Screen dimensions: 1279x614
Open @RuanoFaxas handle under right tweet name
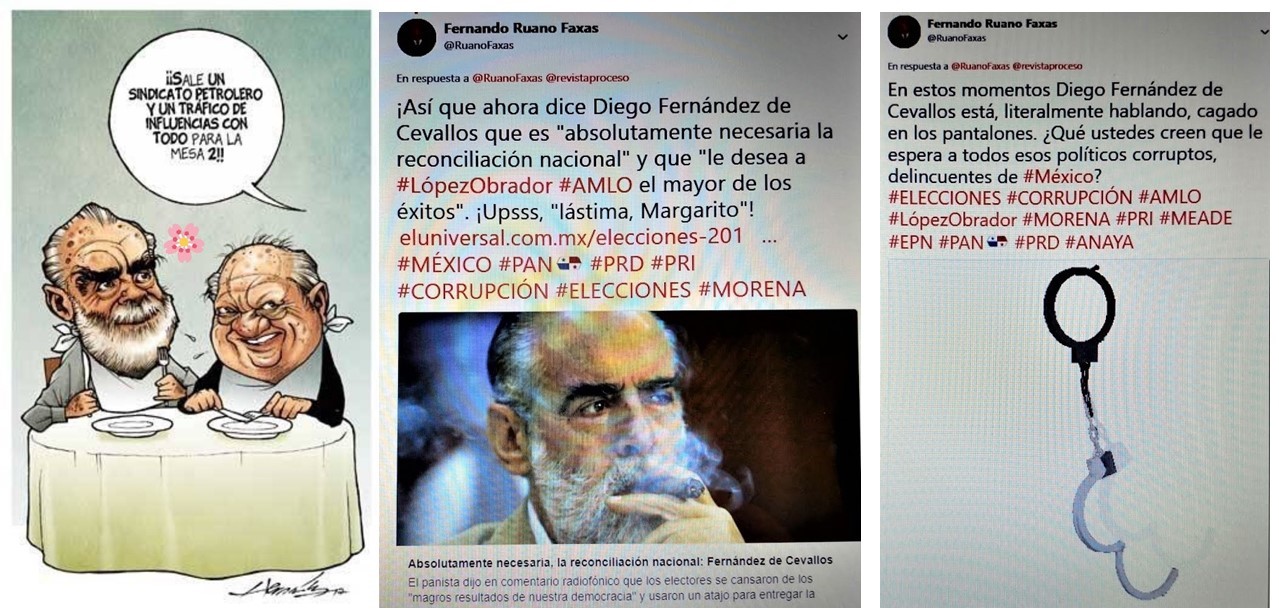[x=956, y=38]
